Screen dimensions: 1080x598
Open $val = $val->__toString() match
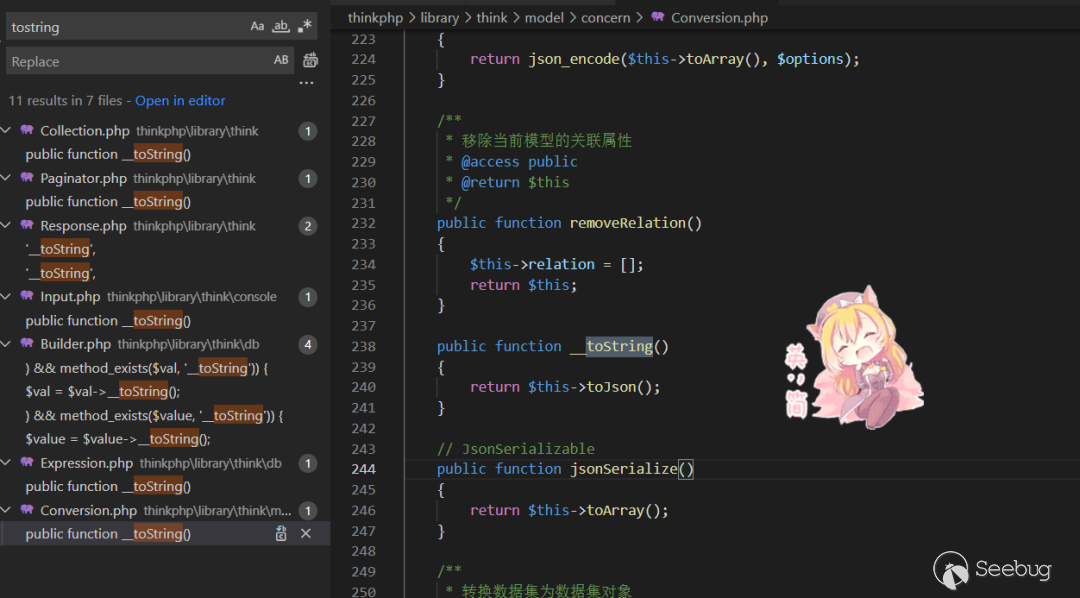(103, 392)
